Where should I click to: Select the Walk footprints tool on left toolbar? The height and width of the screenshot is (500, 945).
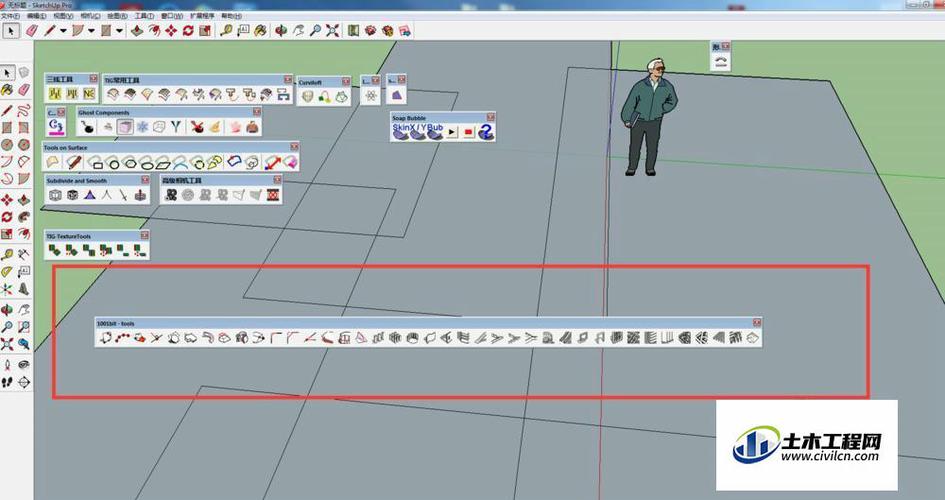click(x=7, y=382)
